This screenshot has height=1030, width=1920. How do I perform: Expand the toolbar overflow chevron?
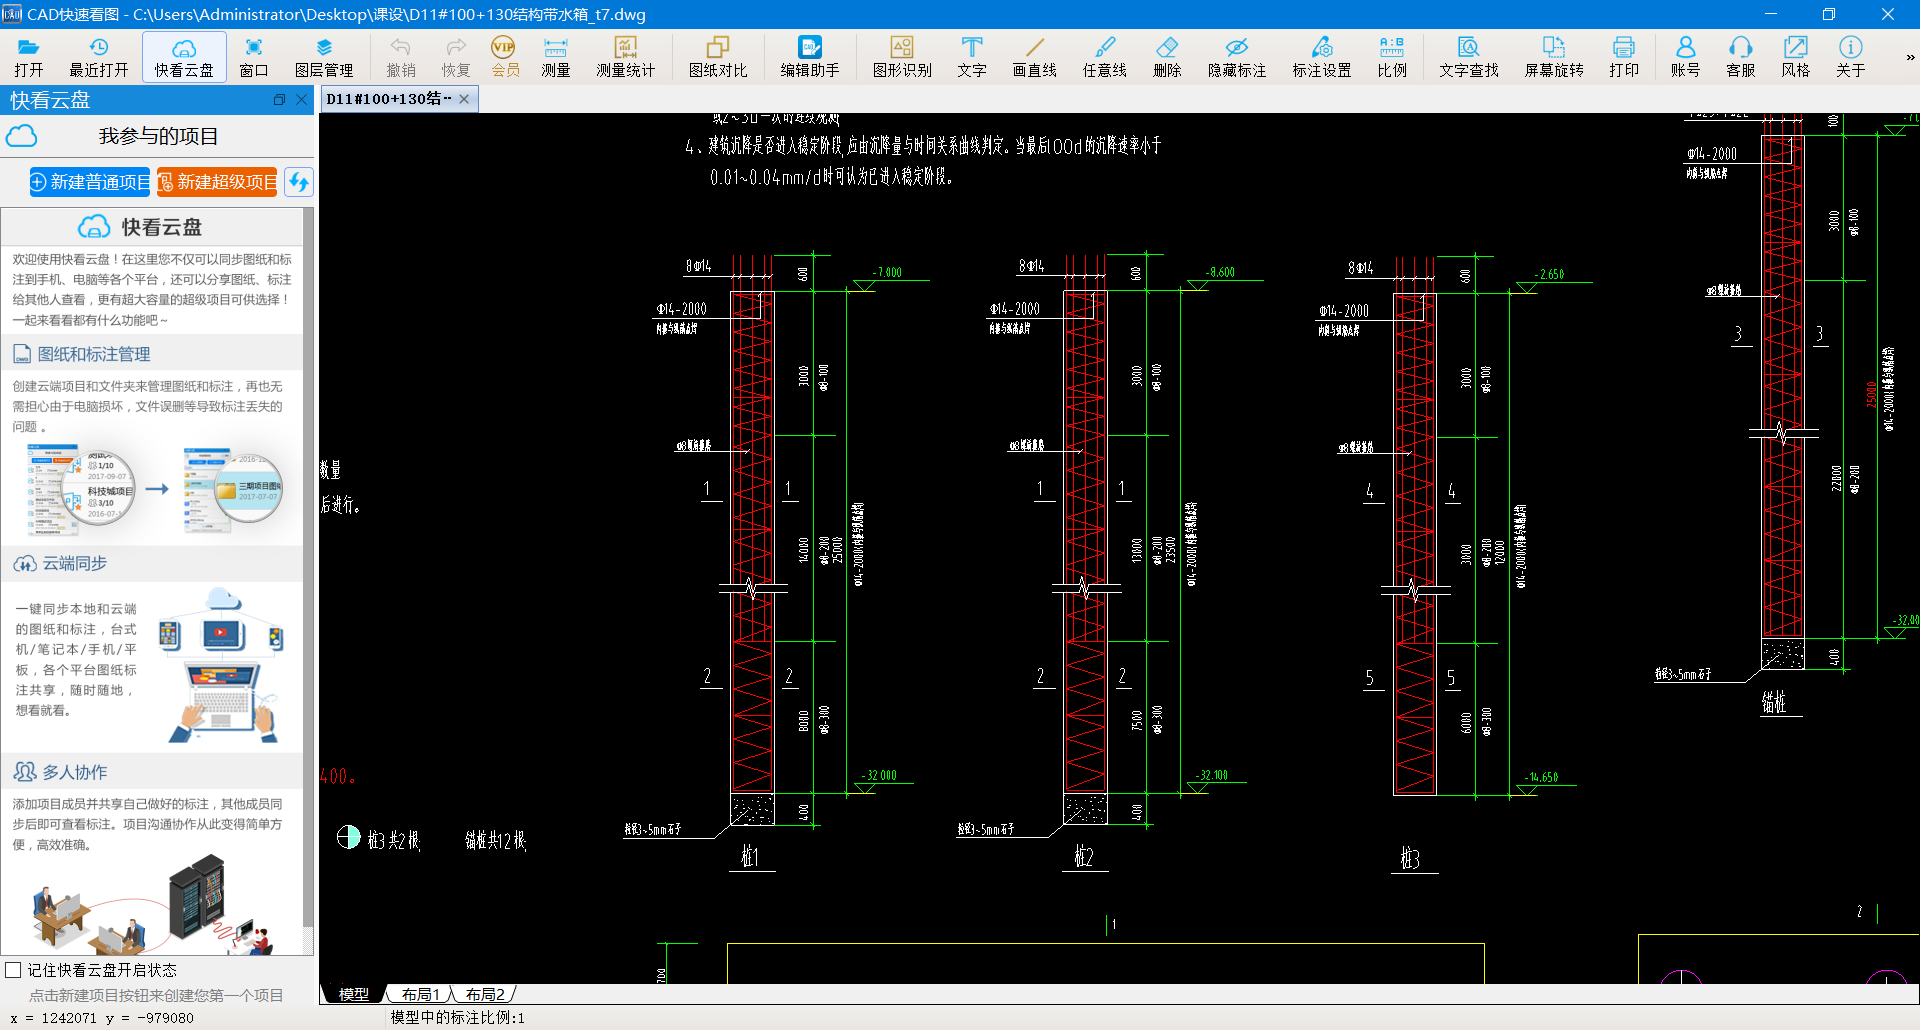point(1909,58)
